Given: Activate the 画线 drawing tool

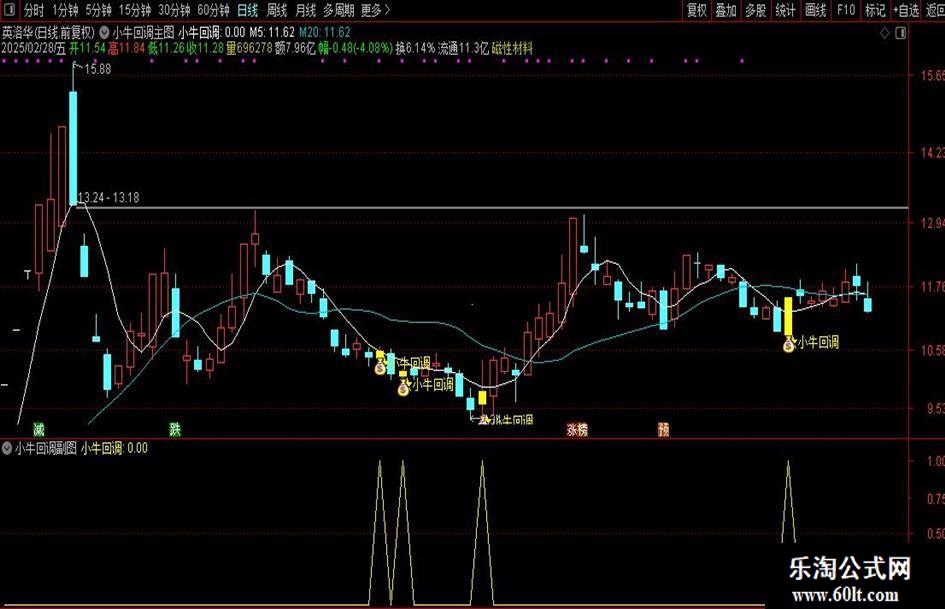Looking at the screenshot, I should [815, 10].
